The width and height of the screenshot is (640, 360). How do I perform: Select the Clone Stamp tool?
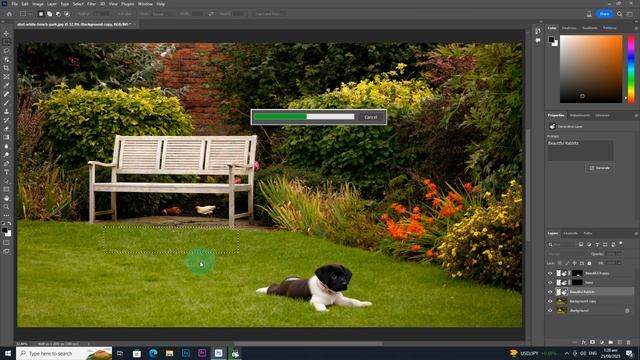point(6,111)
